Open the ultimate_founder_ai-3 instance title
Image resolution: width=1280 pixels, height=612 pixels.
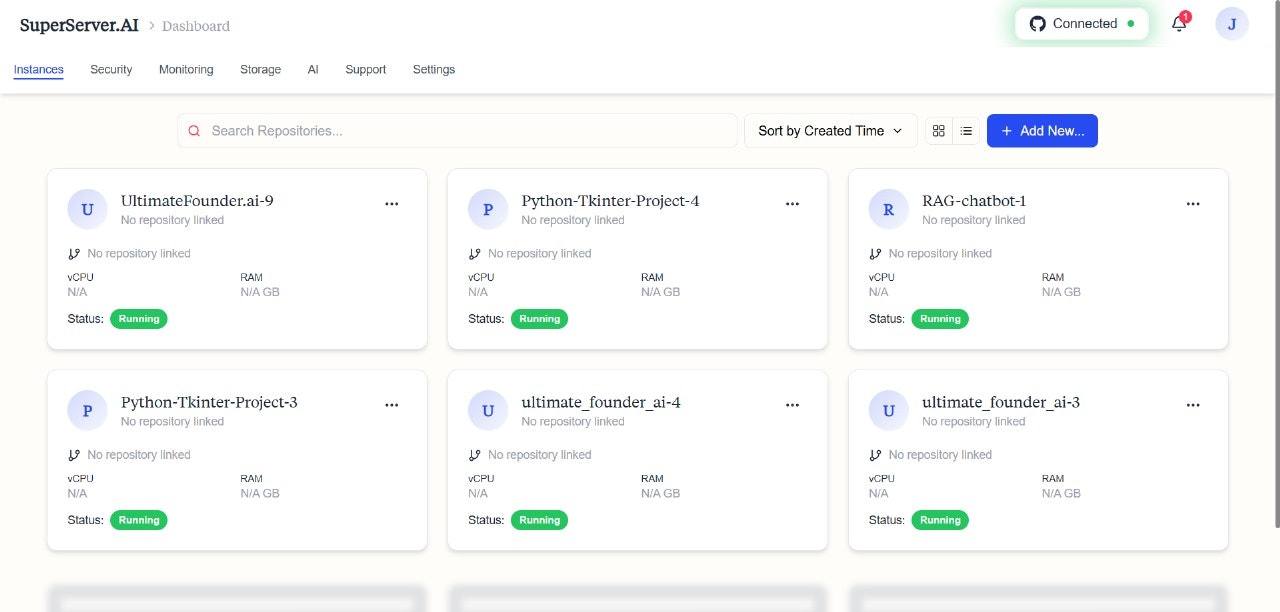point(1001,402)
